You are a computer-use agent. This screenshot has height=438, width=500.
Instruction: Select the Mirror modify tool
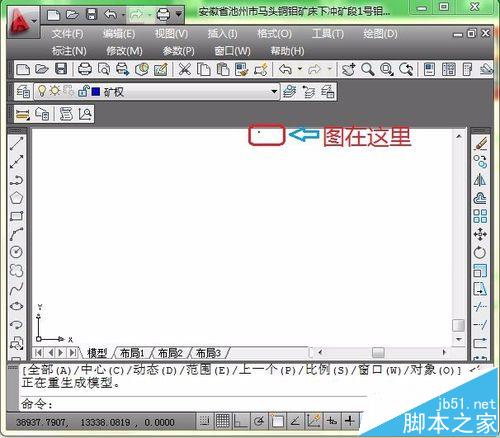pyautogui.click(x=480, y=180)
